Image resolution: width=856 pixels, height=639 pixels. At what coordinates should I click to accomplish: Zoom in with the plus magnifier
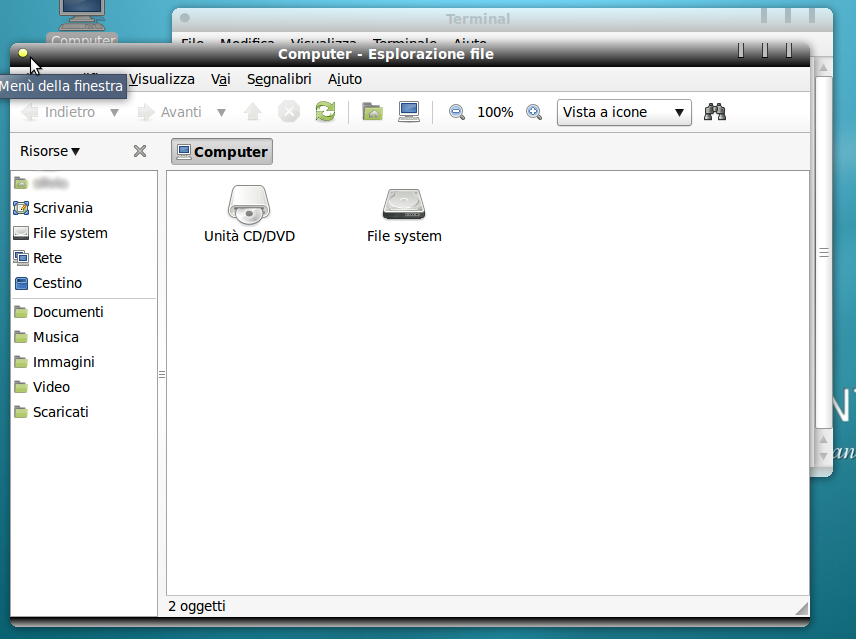[534, 112]
